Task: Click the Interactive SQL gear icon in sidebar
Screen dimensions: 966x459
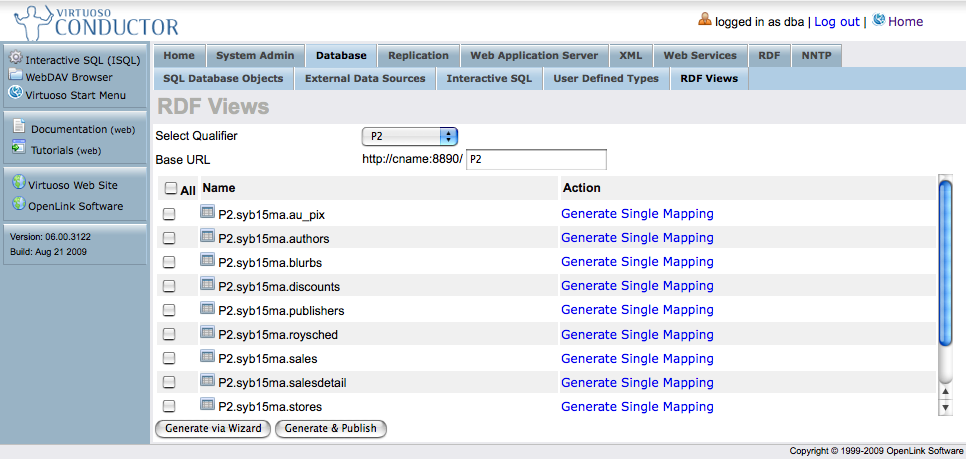Action: click(16, 59)
